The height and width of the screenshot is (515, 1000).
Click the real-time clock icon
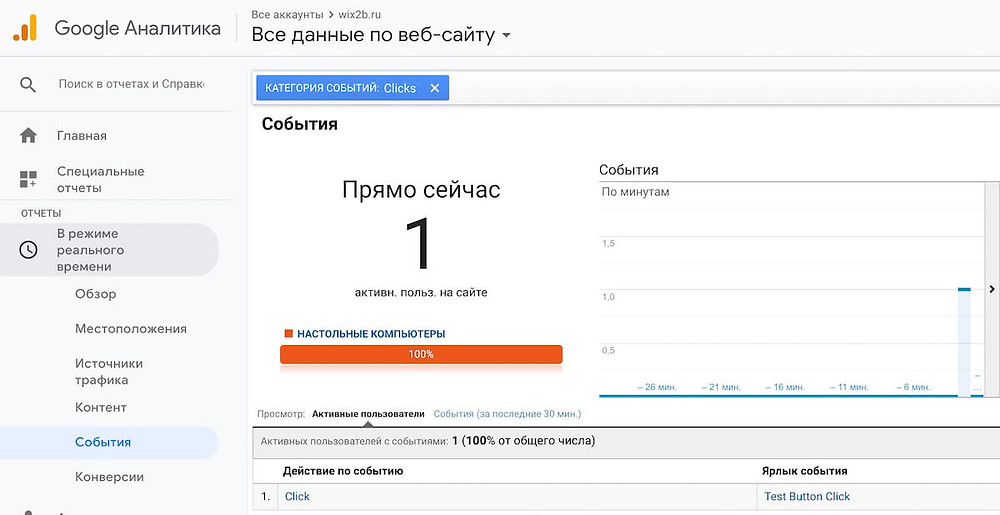pyautogui.click(x=28, y=250)
